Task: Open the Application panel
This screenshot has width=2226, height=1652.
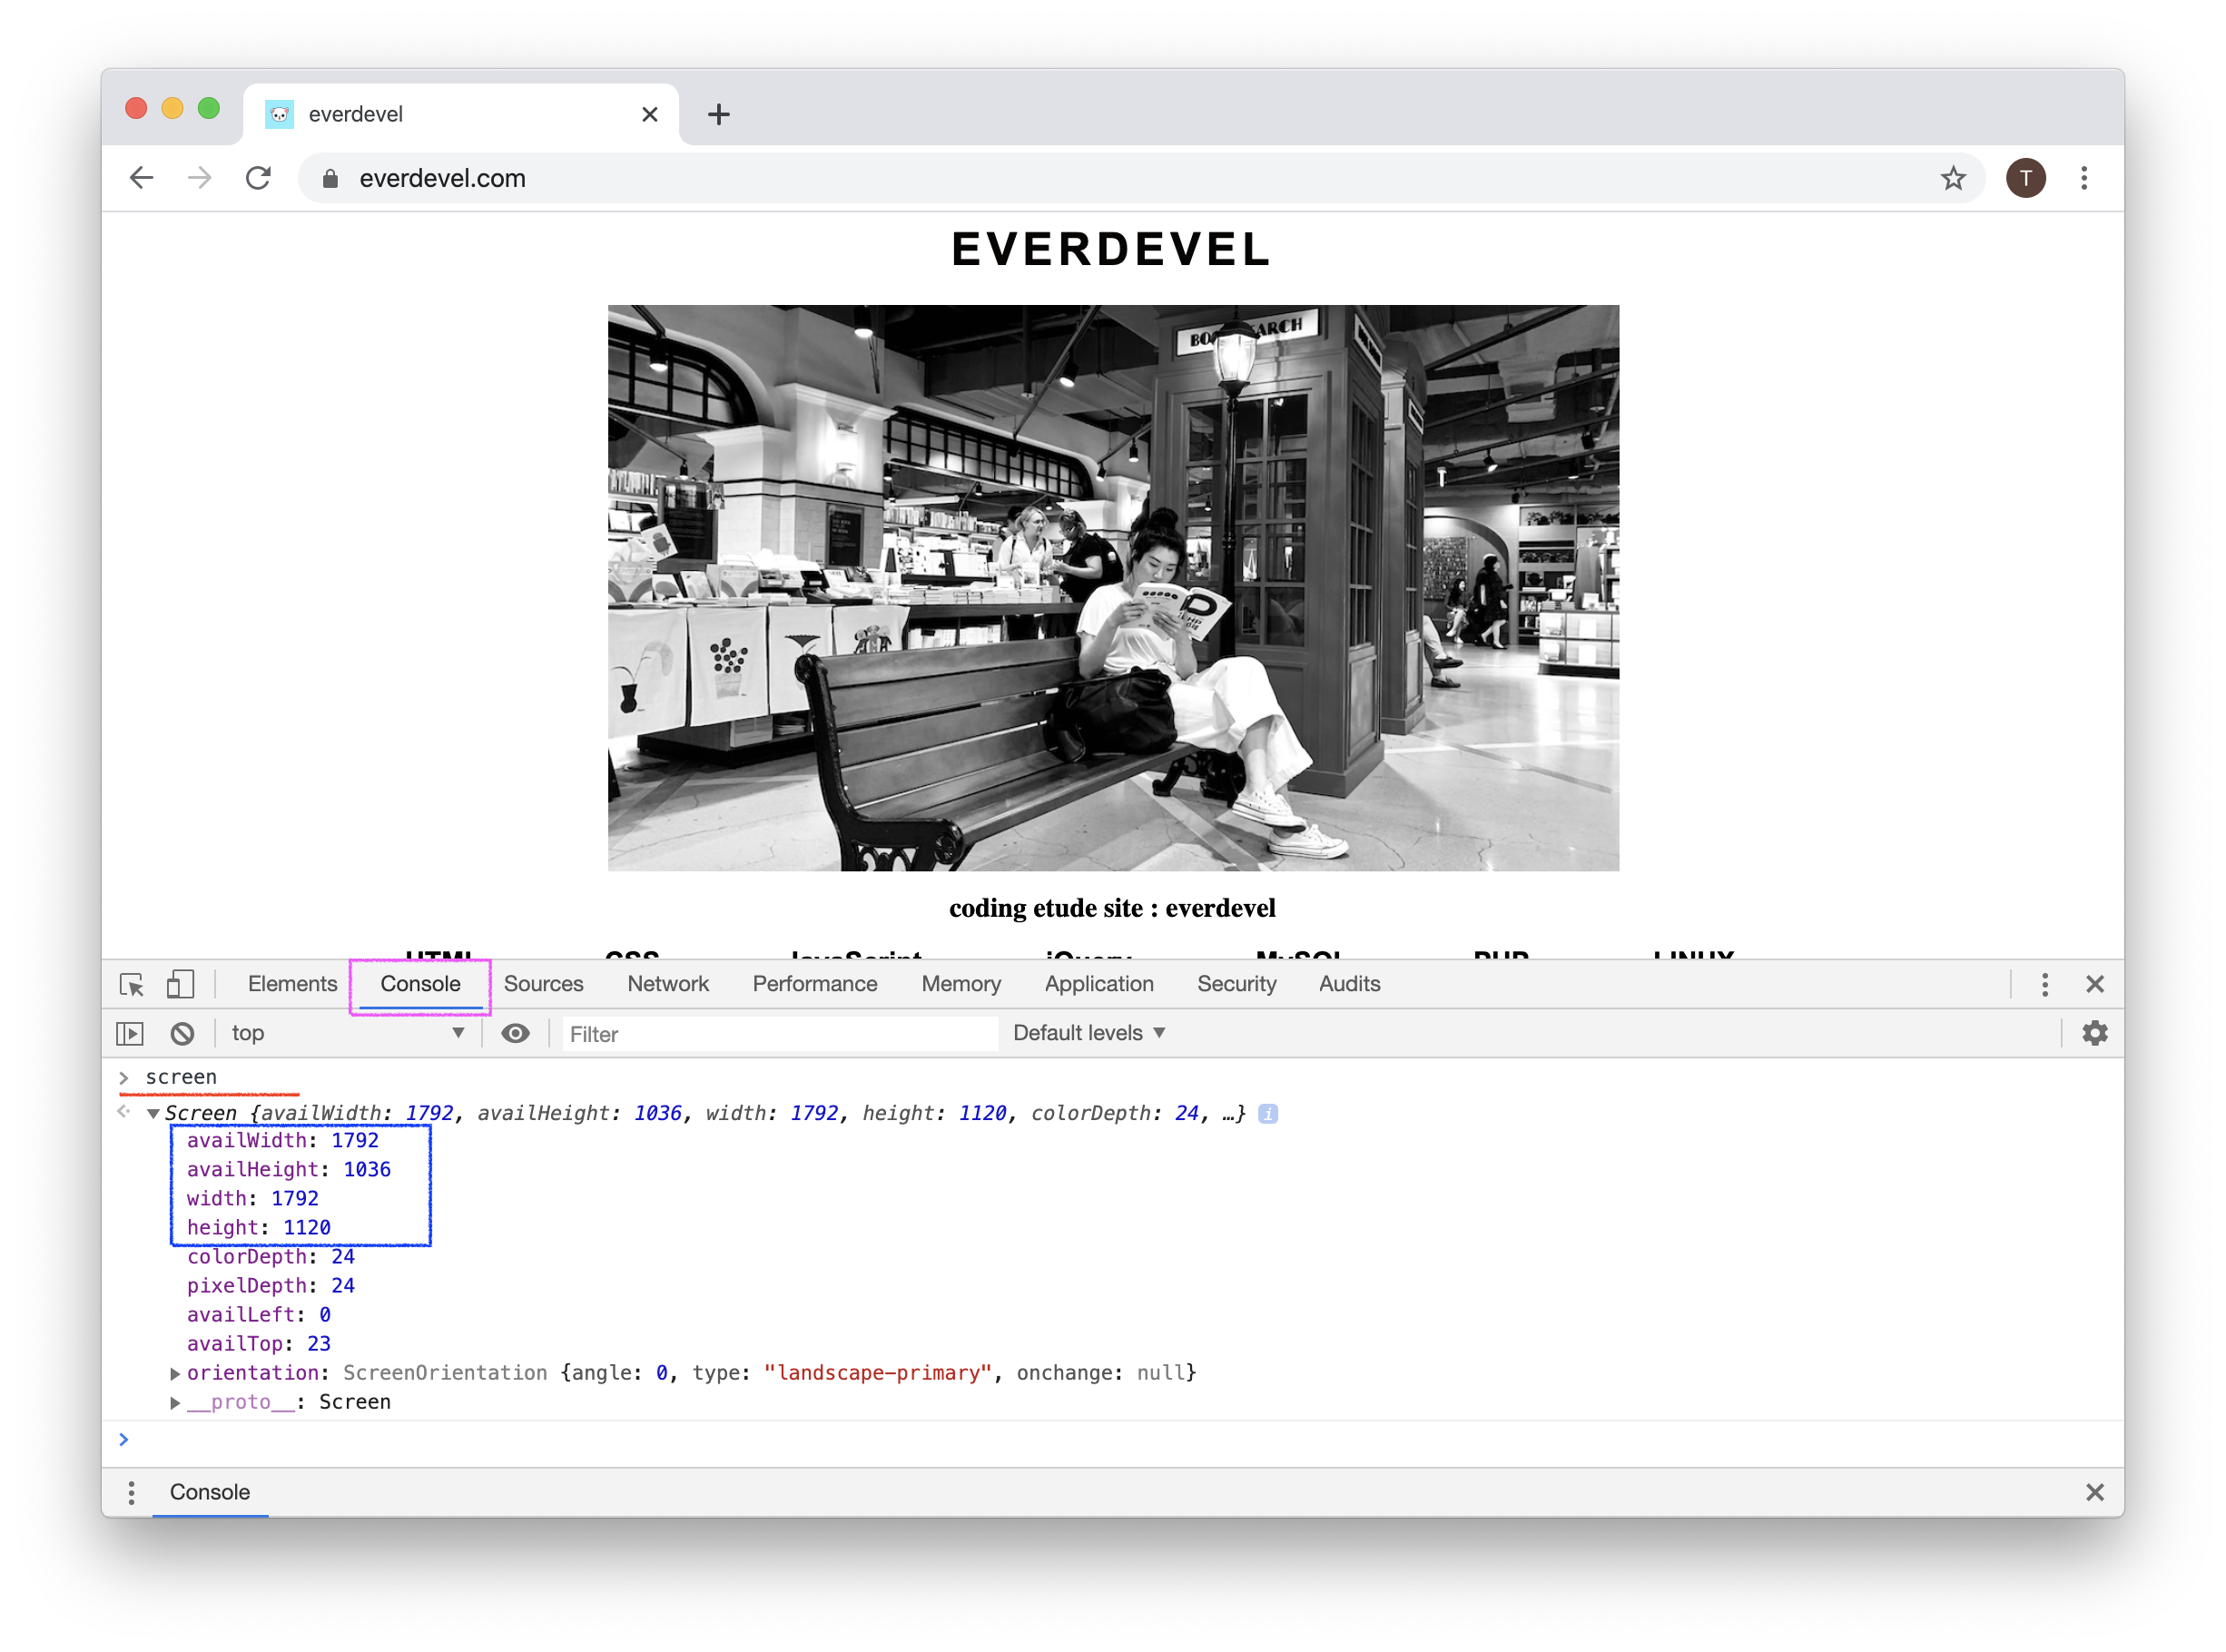Action: [x=1098, y=982]
